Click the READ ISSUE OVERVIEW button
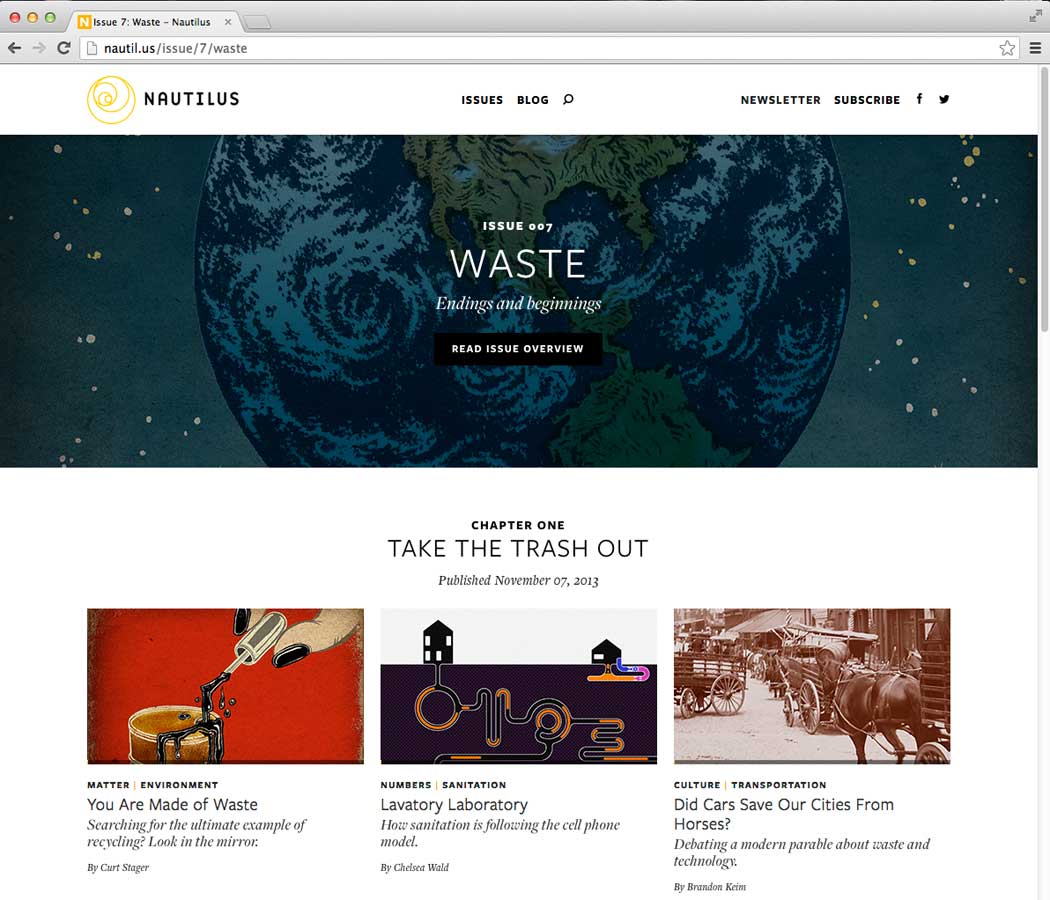 click(518, 349)
